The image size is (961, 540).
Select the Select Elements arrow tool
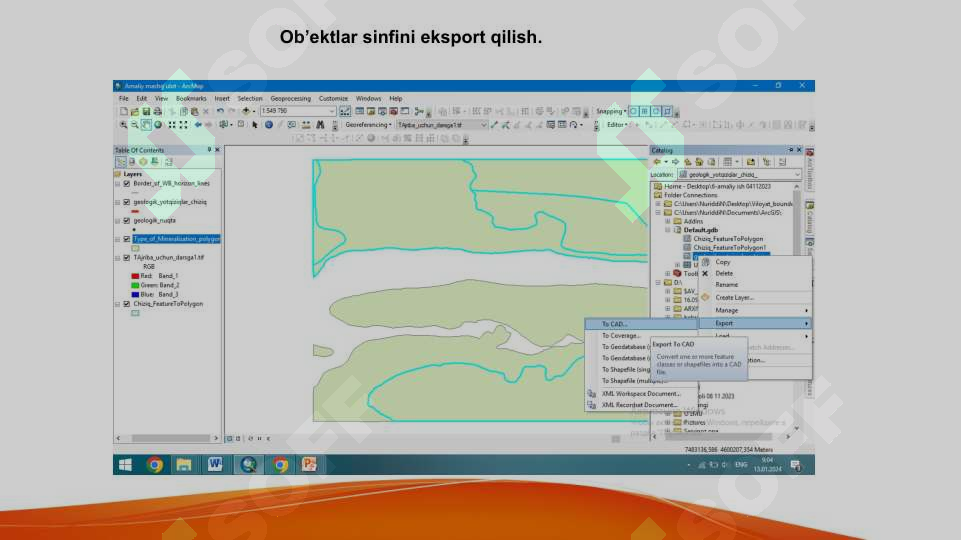click(x=255, y=125)
